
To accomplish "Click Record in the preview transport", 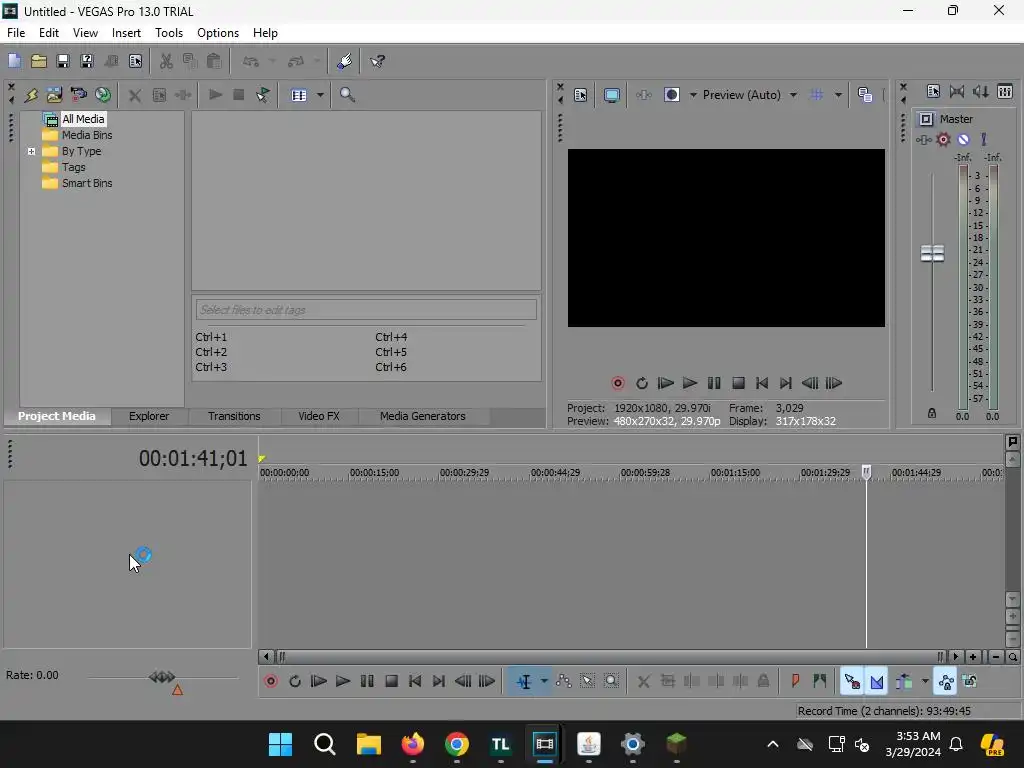I will coord(618,383).
